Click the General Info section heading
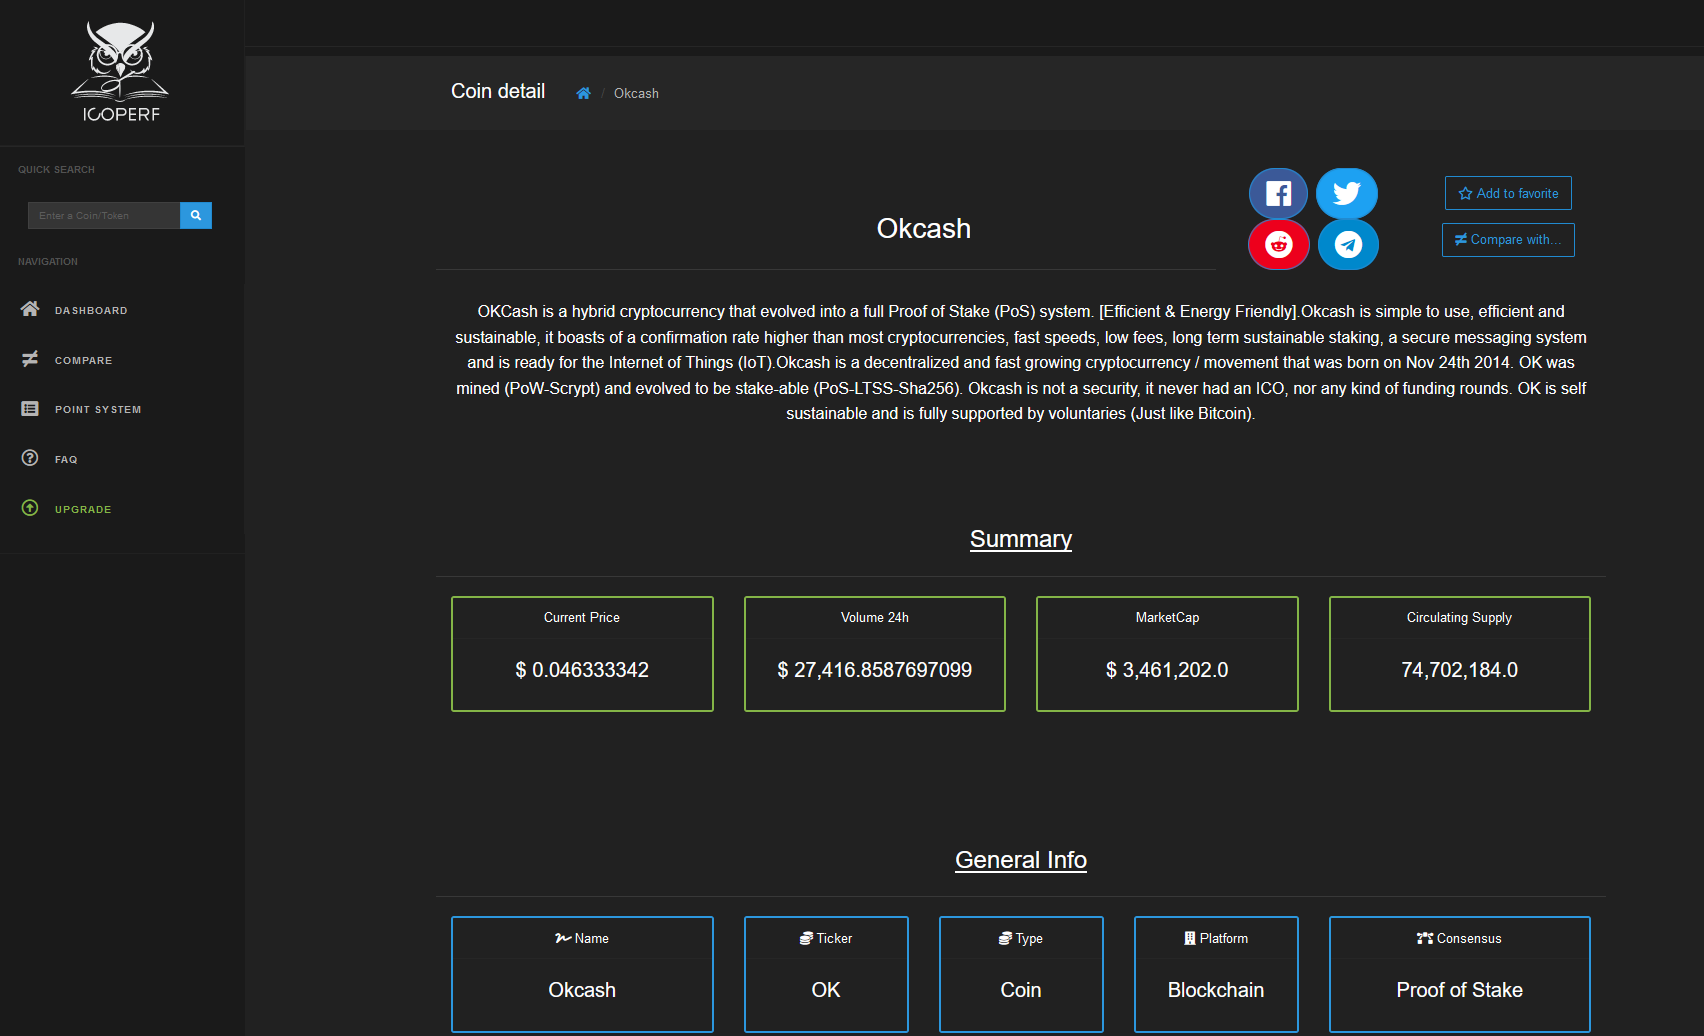1704x1036 pixels. pos(1021,860)
